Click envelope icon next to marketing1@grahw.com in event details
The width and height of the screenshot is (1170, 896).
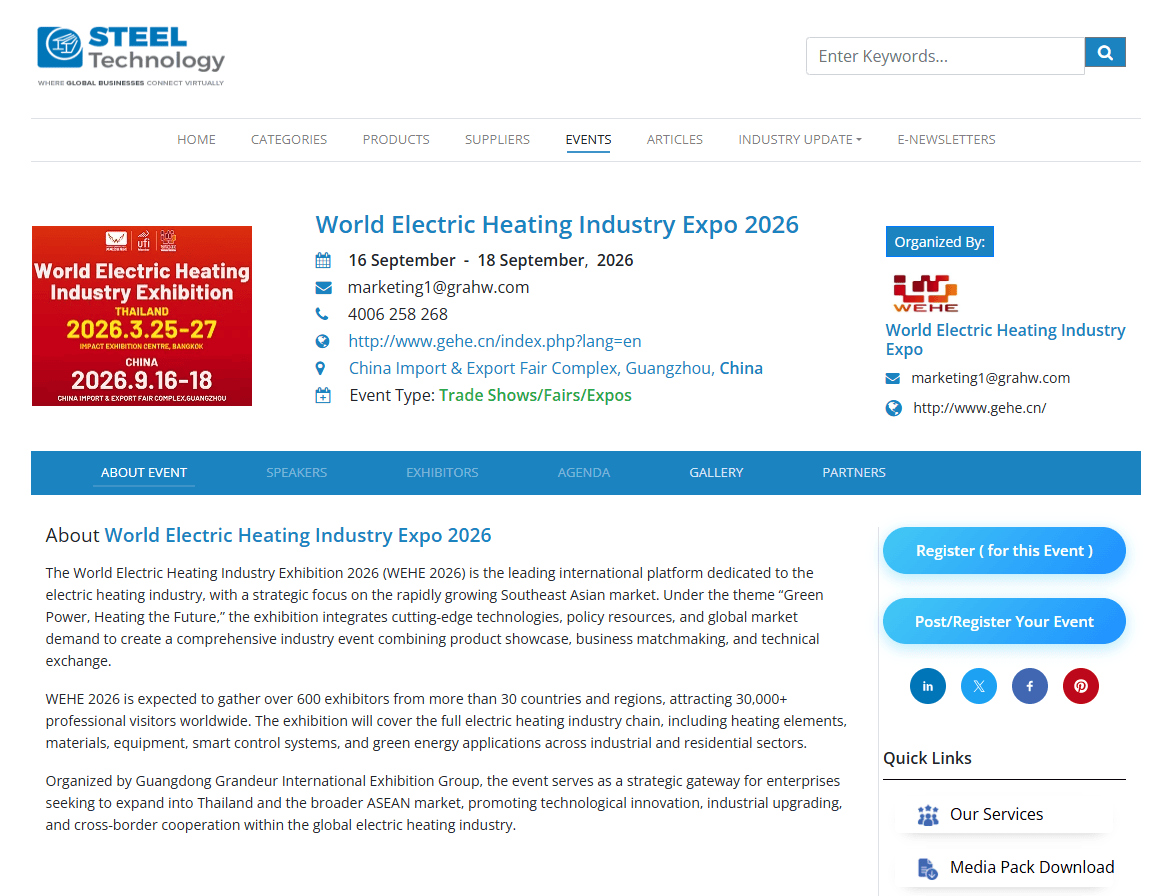click(x=323, y=287)
